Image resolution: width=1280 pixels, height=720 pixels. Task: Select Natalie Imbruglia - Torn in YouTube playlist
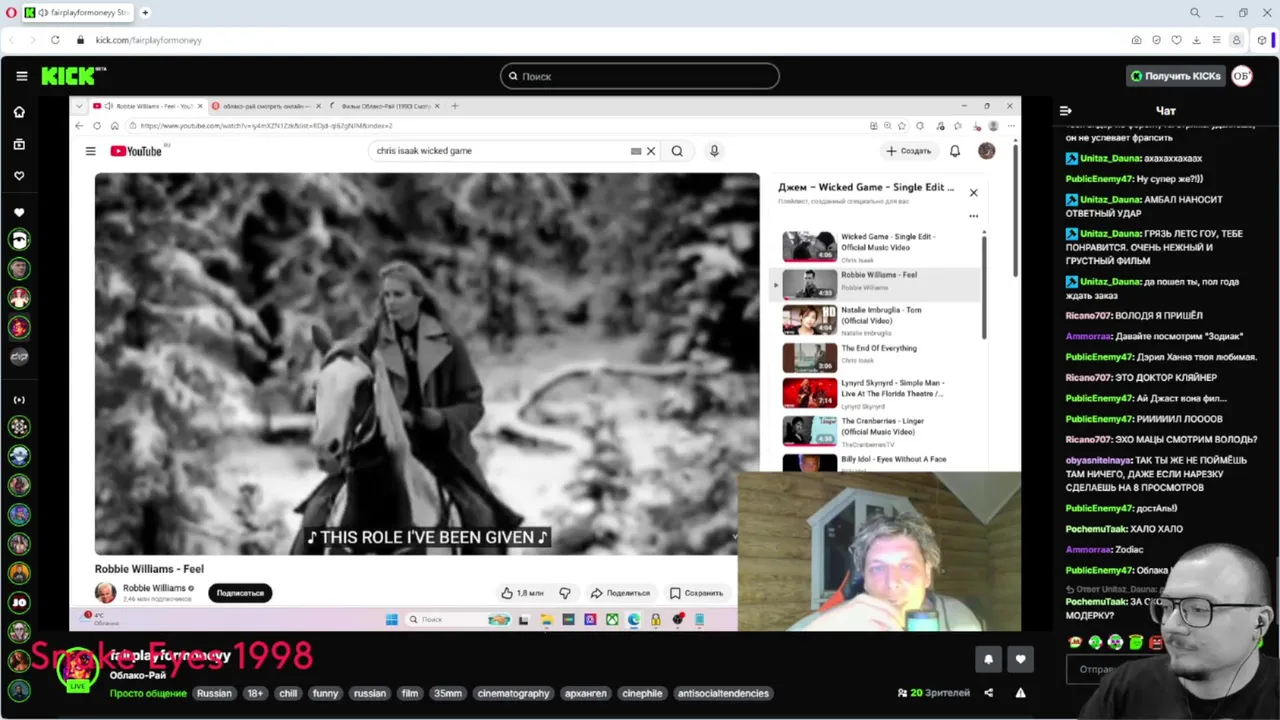(875, 319)
